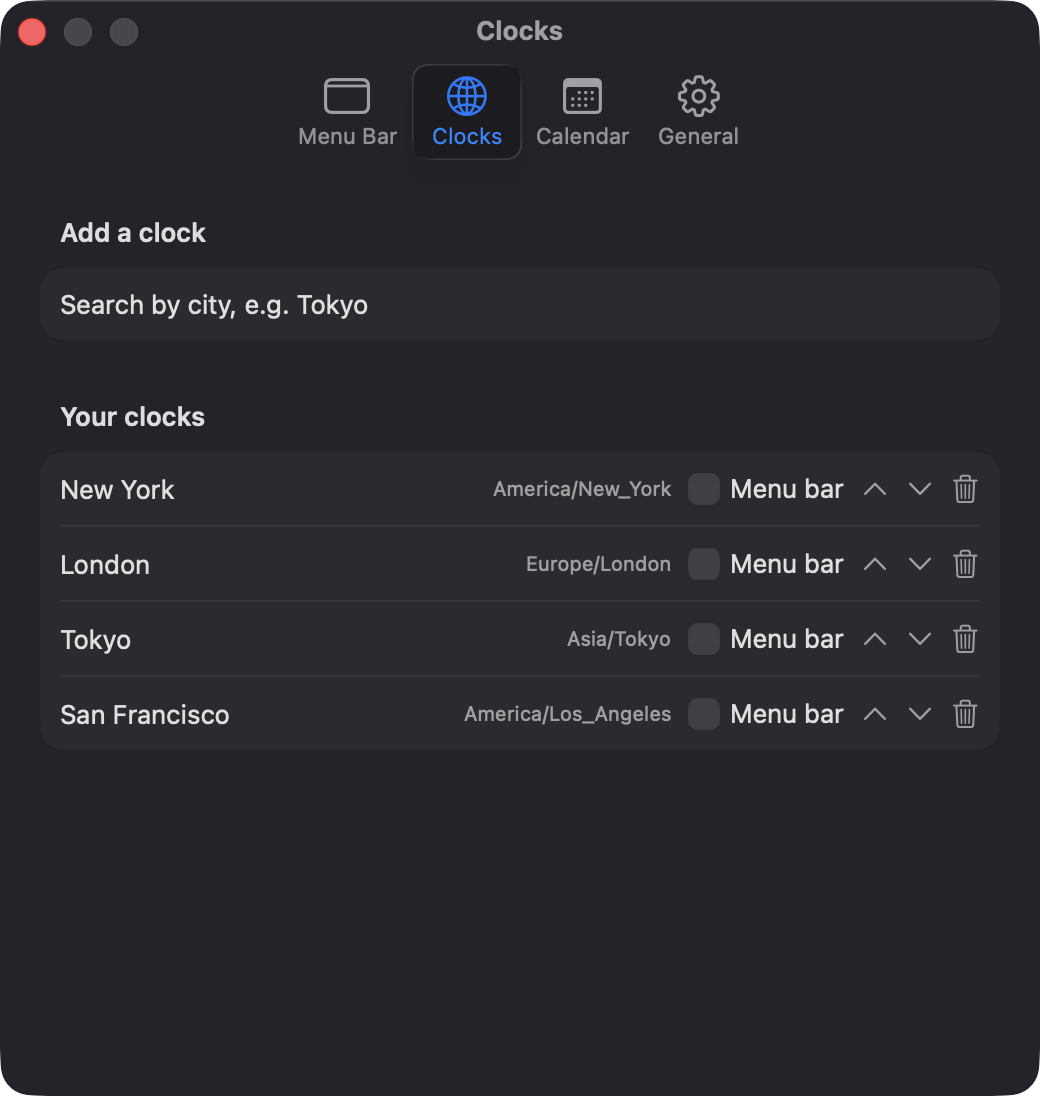Move San Francisco clock up

[875, 714]
